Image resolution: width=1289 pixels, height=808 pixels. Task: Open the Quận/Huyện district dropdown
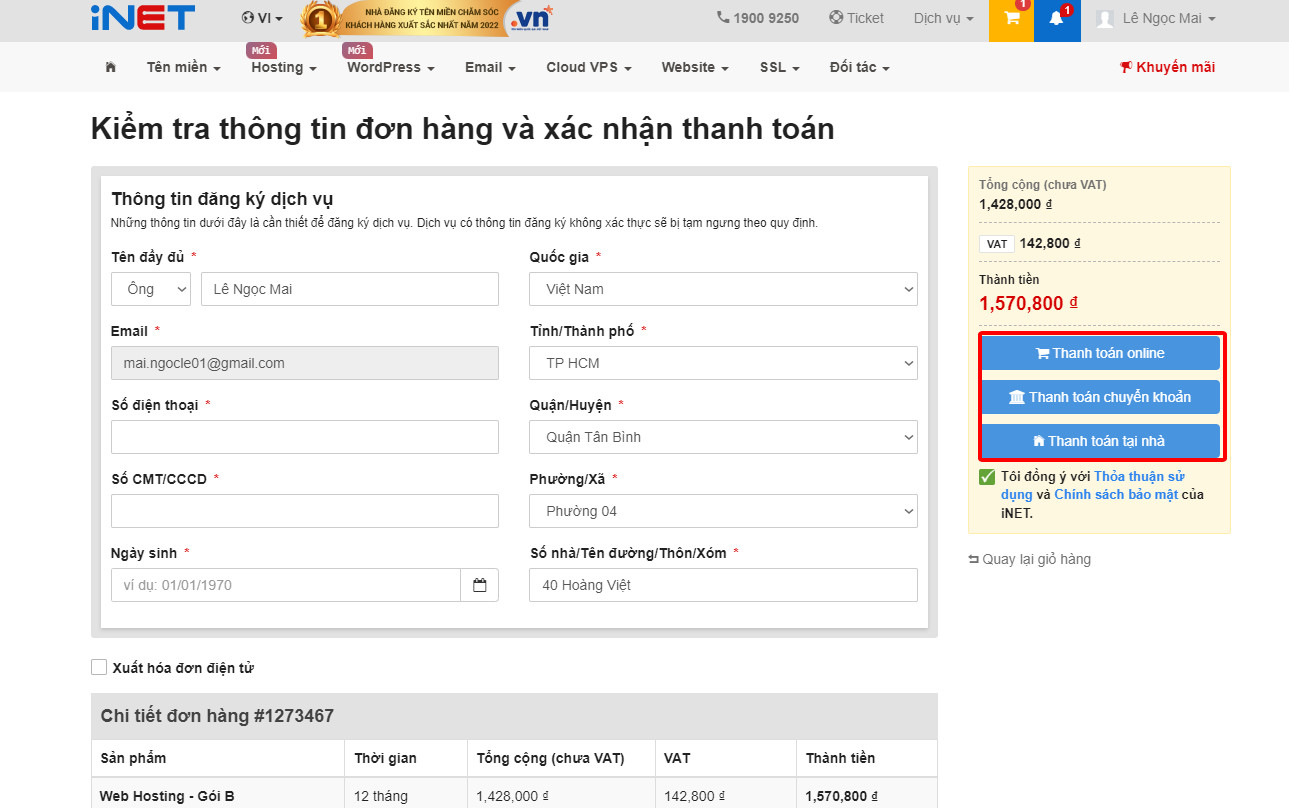pos(722,437)
